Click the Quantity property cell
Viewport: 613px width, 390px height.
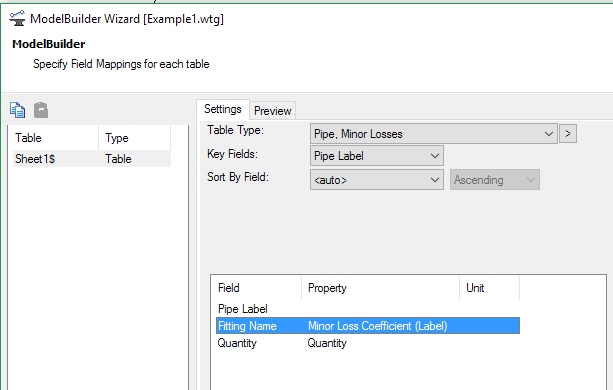327,343
